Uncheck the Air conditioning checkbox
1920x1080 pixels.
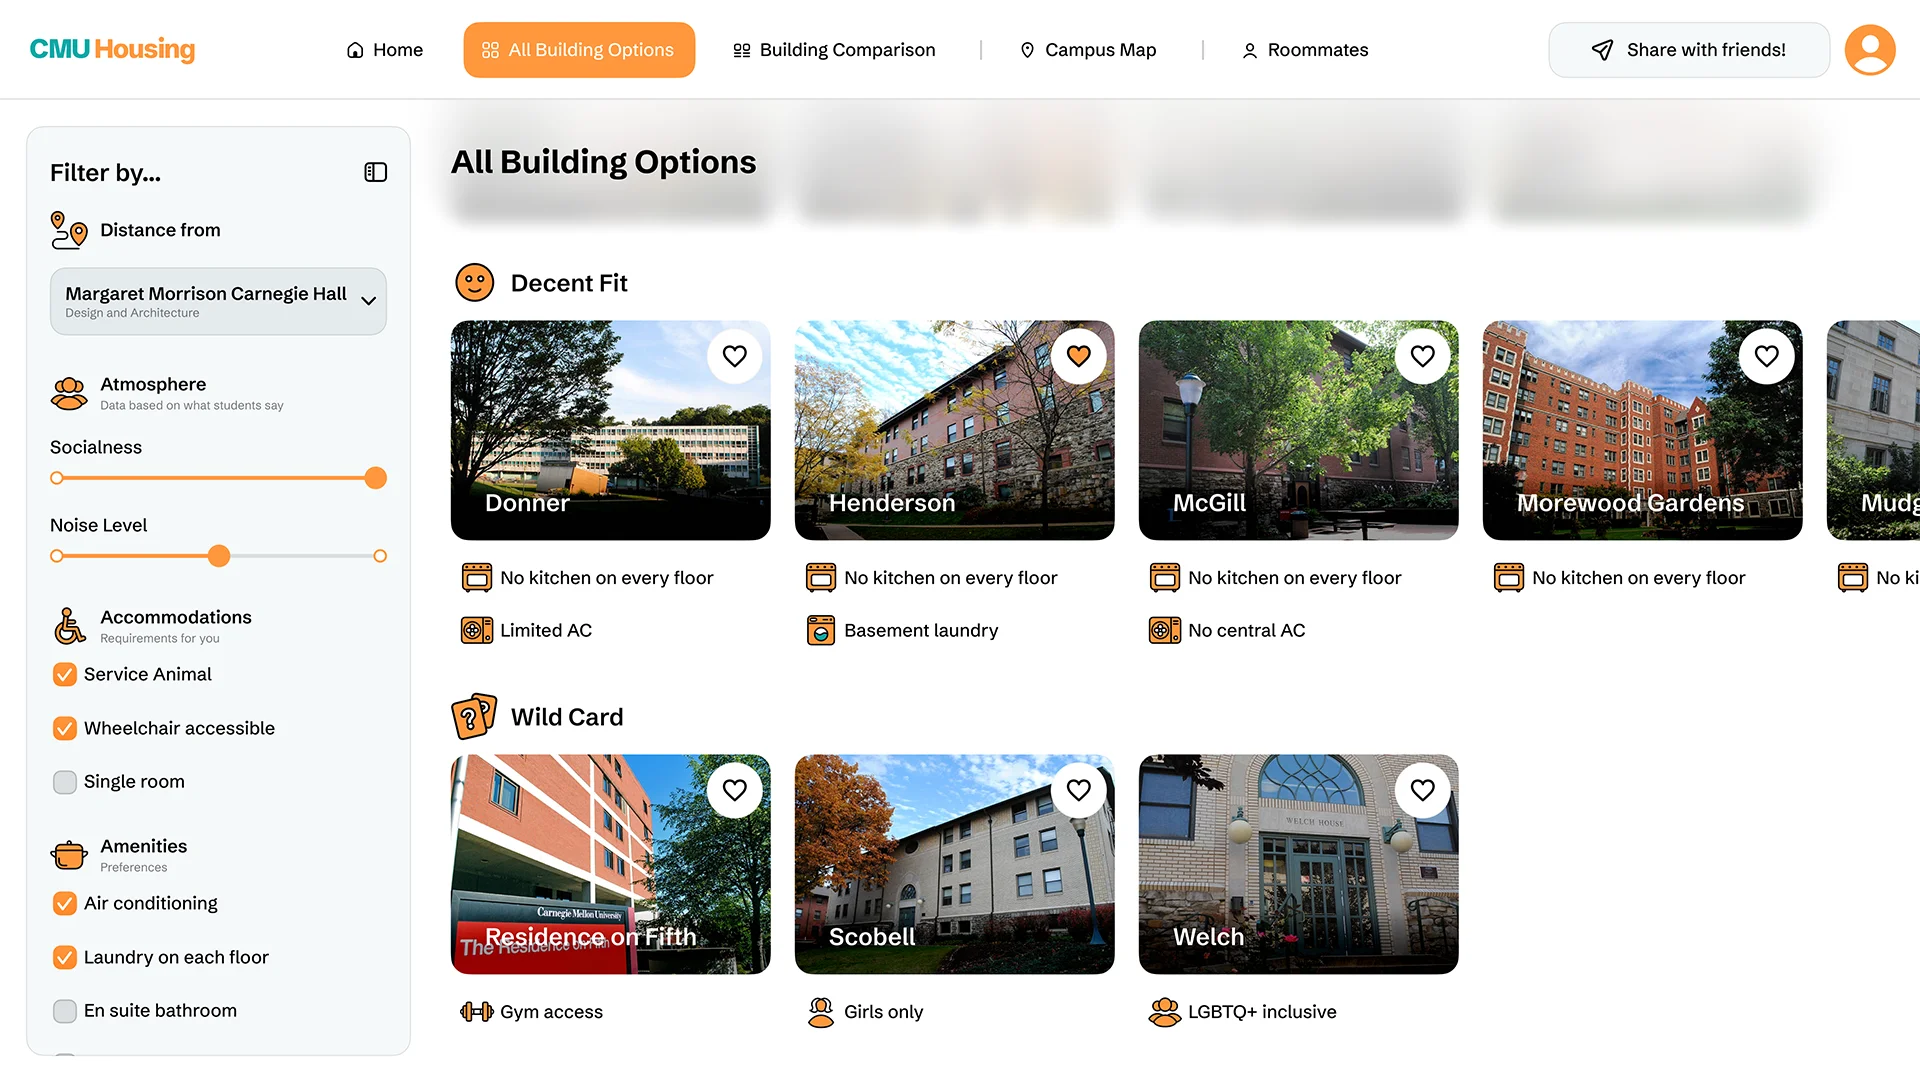pos(65,904)
